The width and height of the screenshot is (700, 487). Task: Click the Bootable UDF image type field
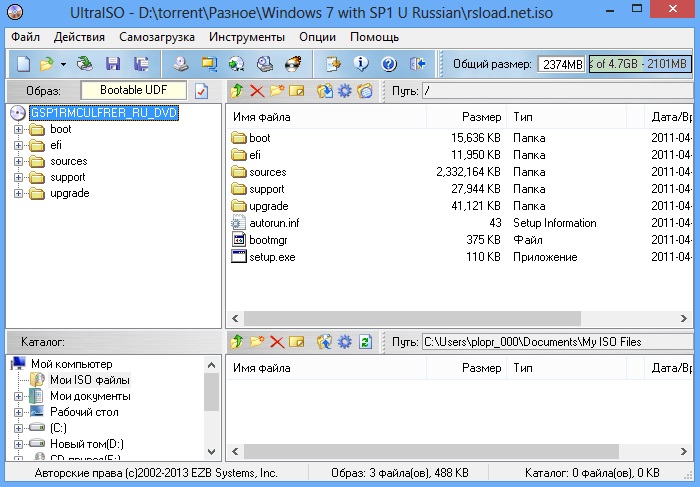click(134, 91)
